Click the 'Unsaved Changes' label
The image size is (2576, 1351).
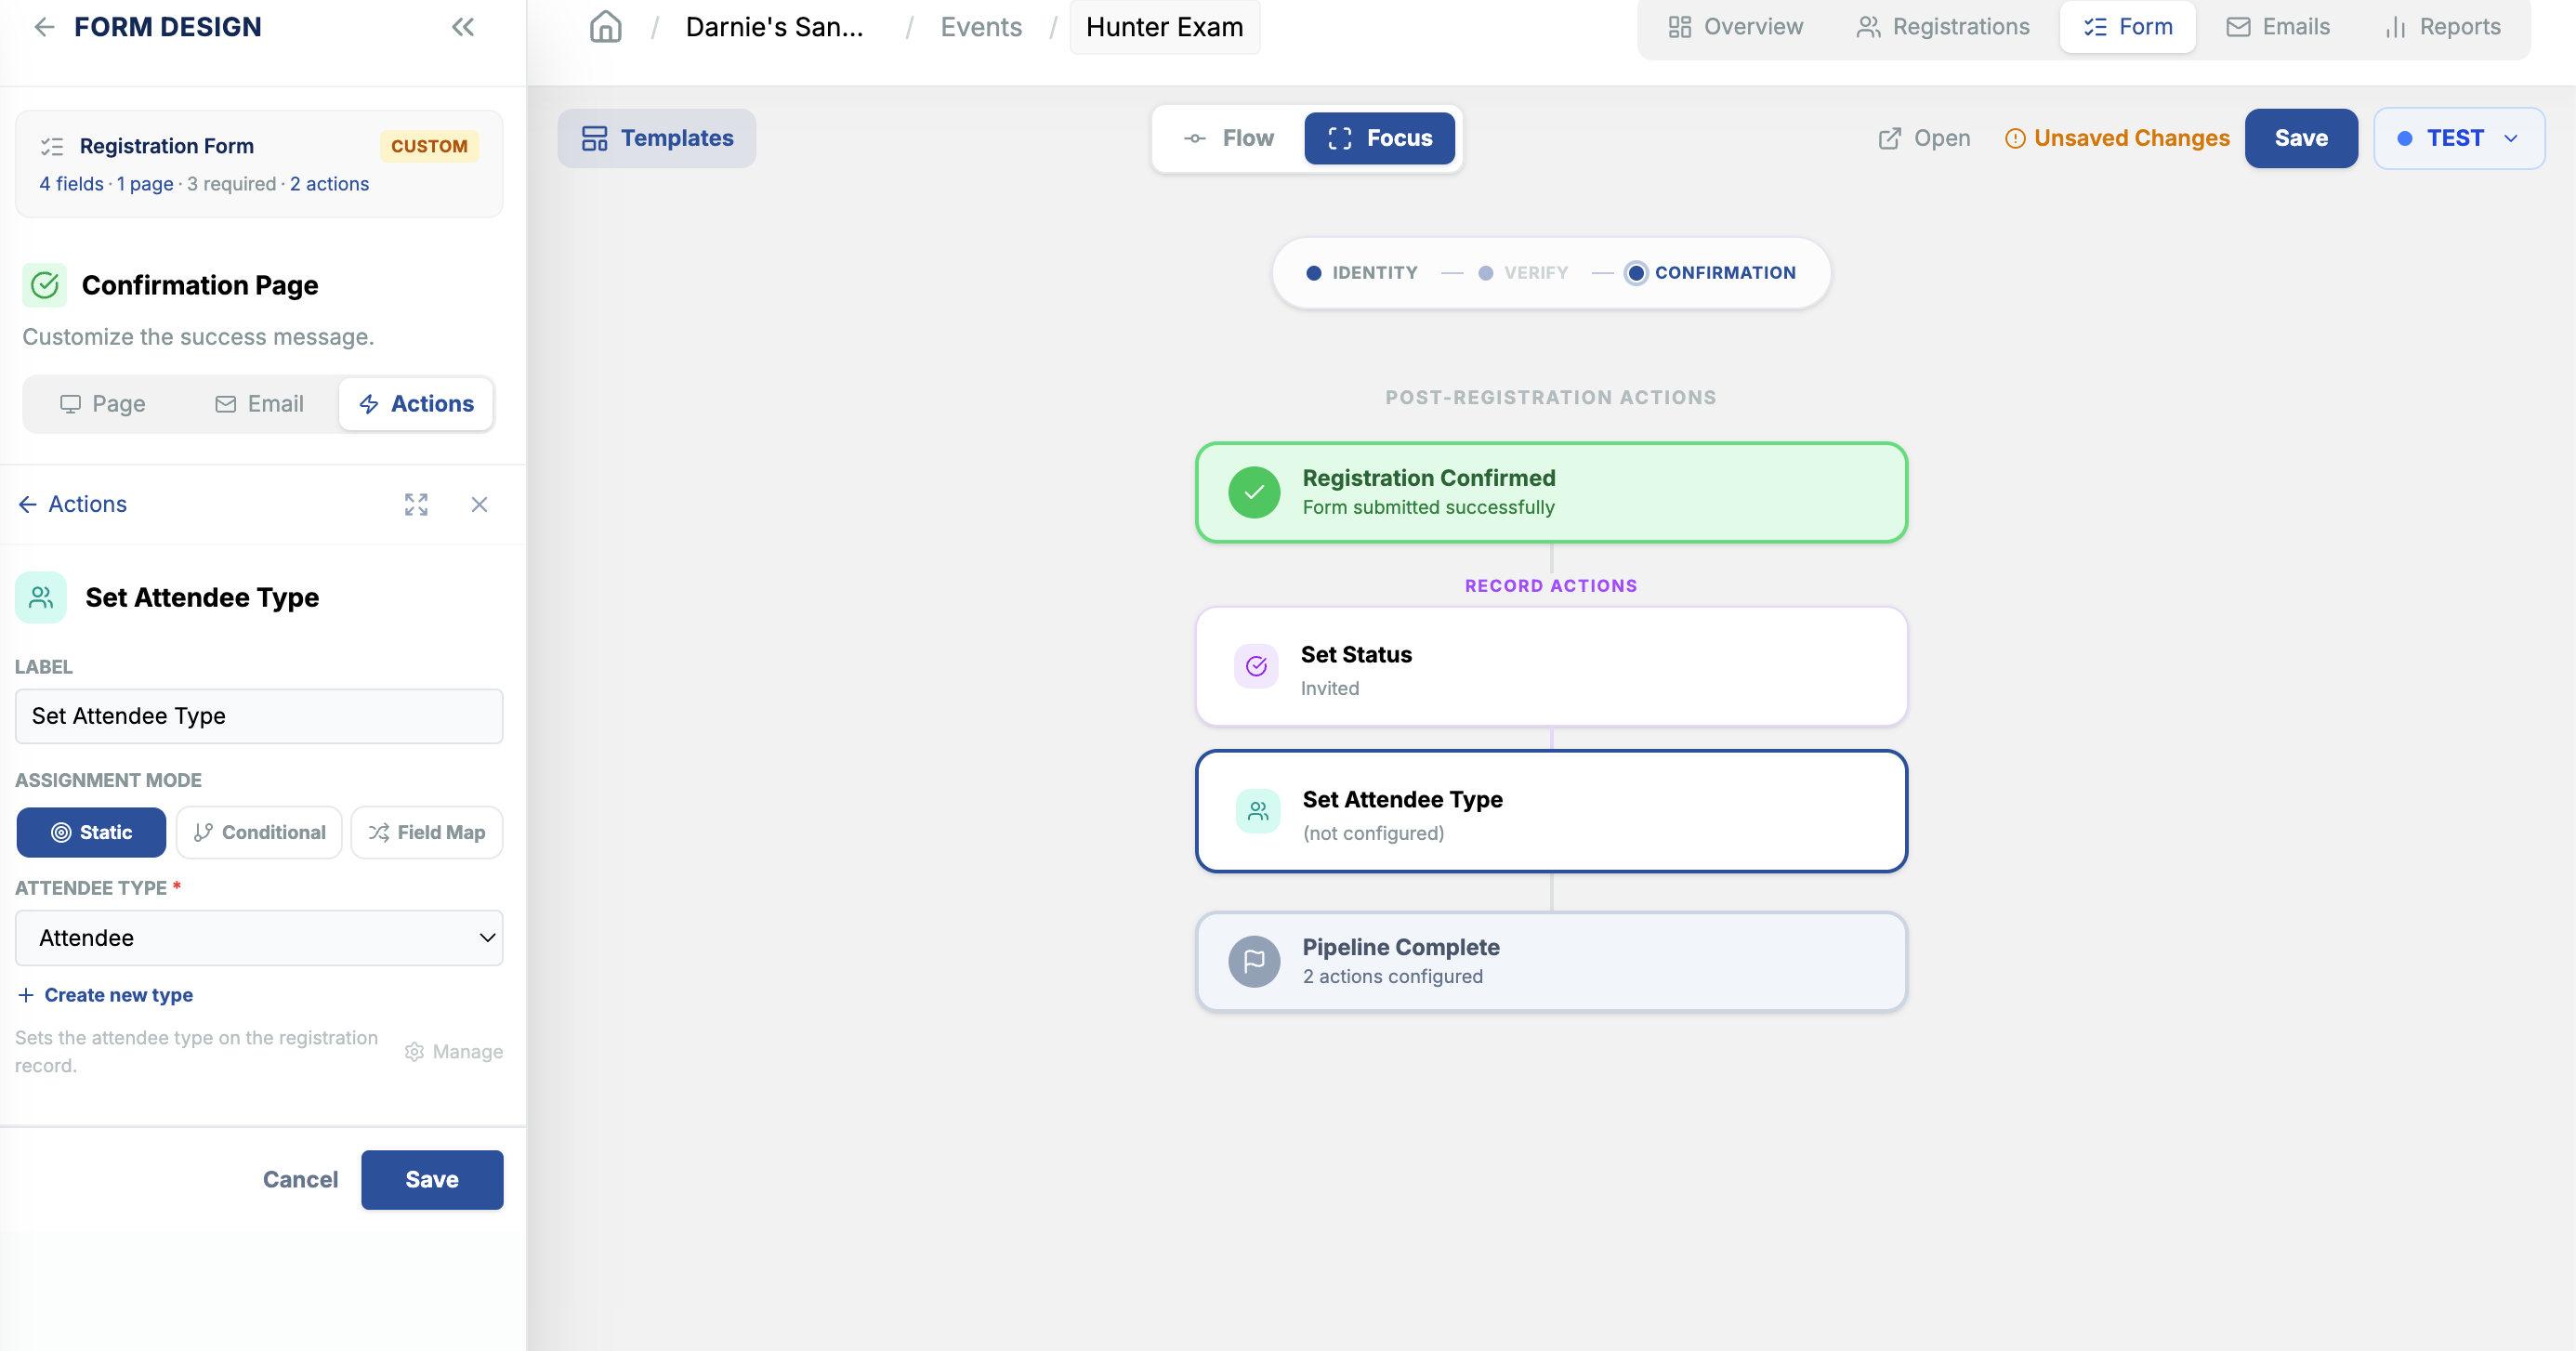click(x=2132, y=138)
